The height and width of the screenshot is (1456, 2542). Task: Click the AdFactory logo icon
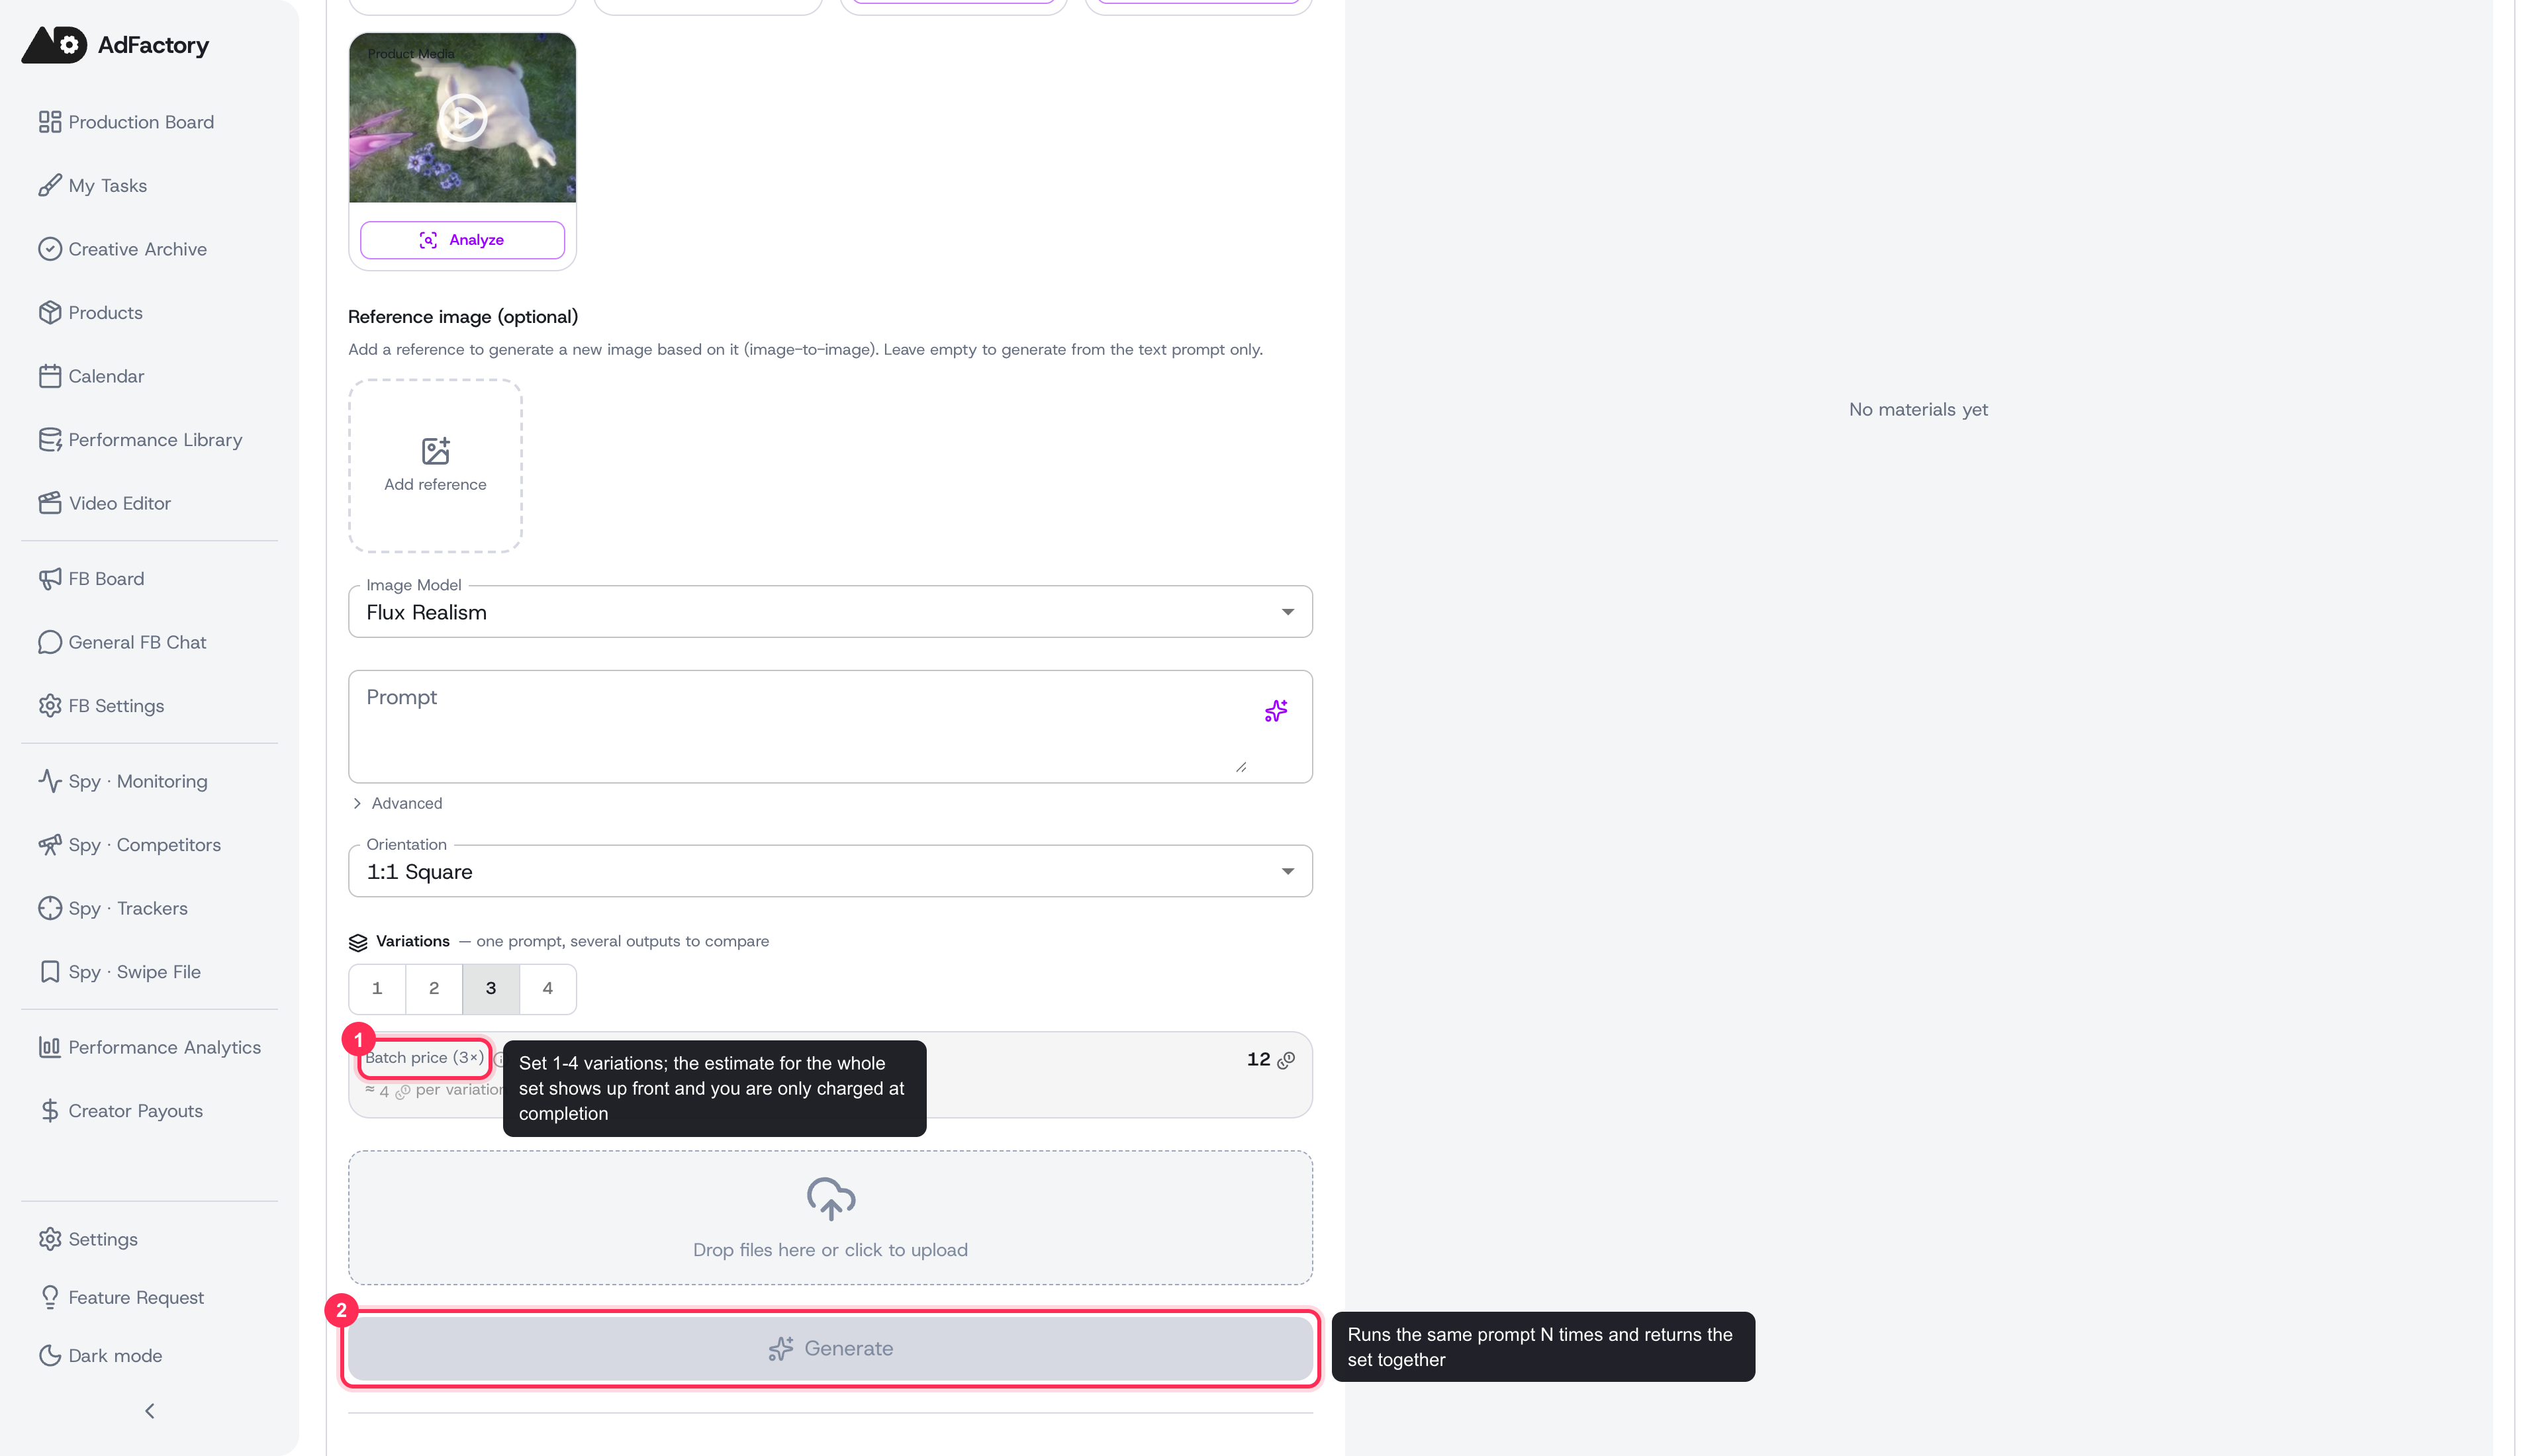pyautogui.click(x=54, y=45)
